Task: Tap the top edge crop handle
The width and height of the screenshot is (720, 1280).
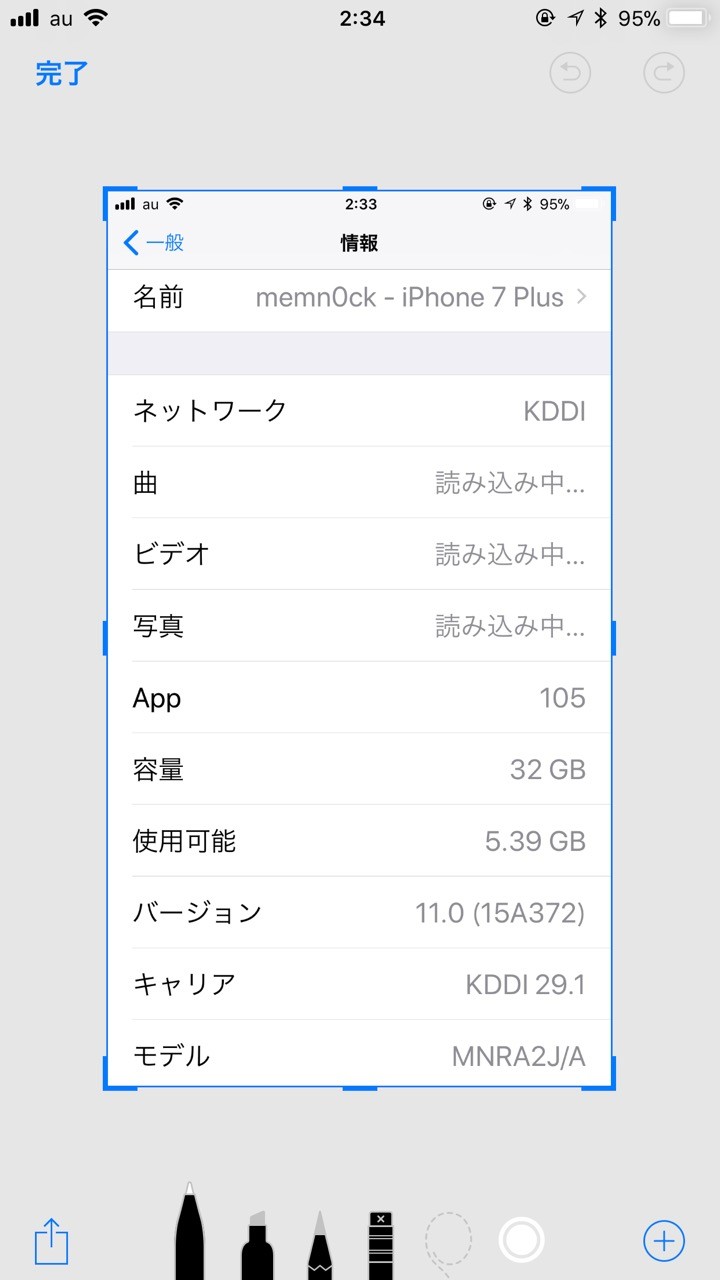Action: click(360, 188)
